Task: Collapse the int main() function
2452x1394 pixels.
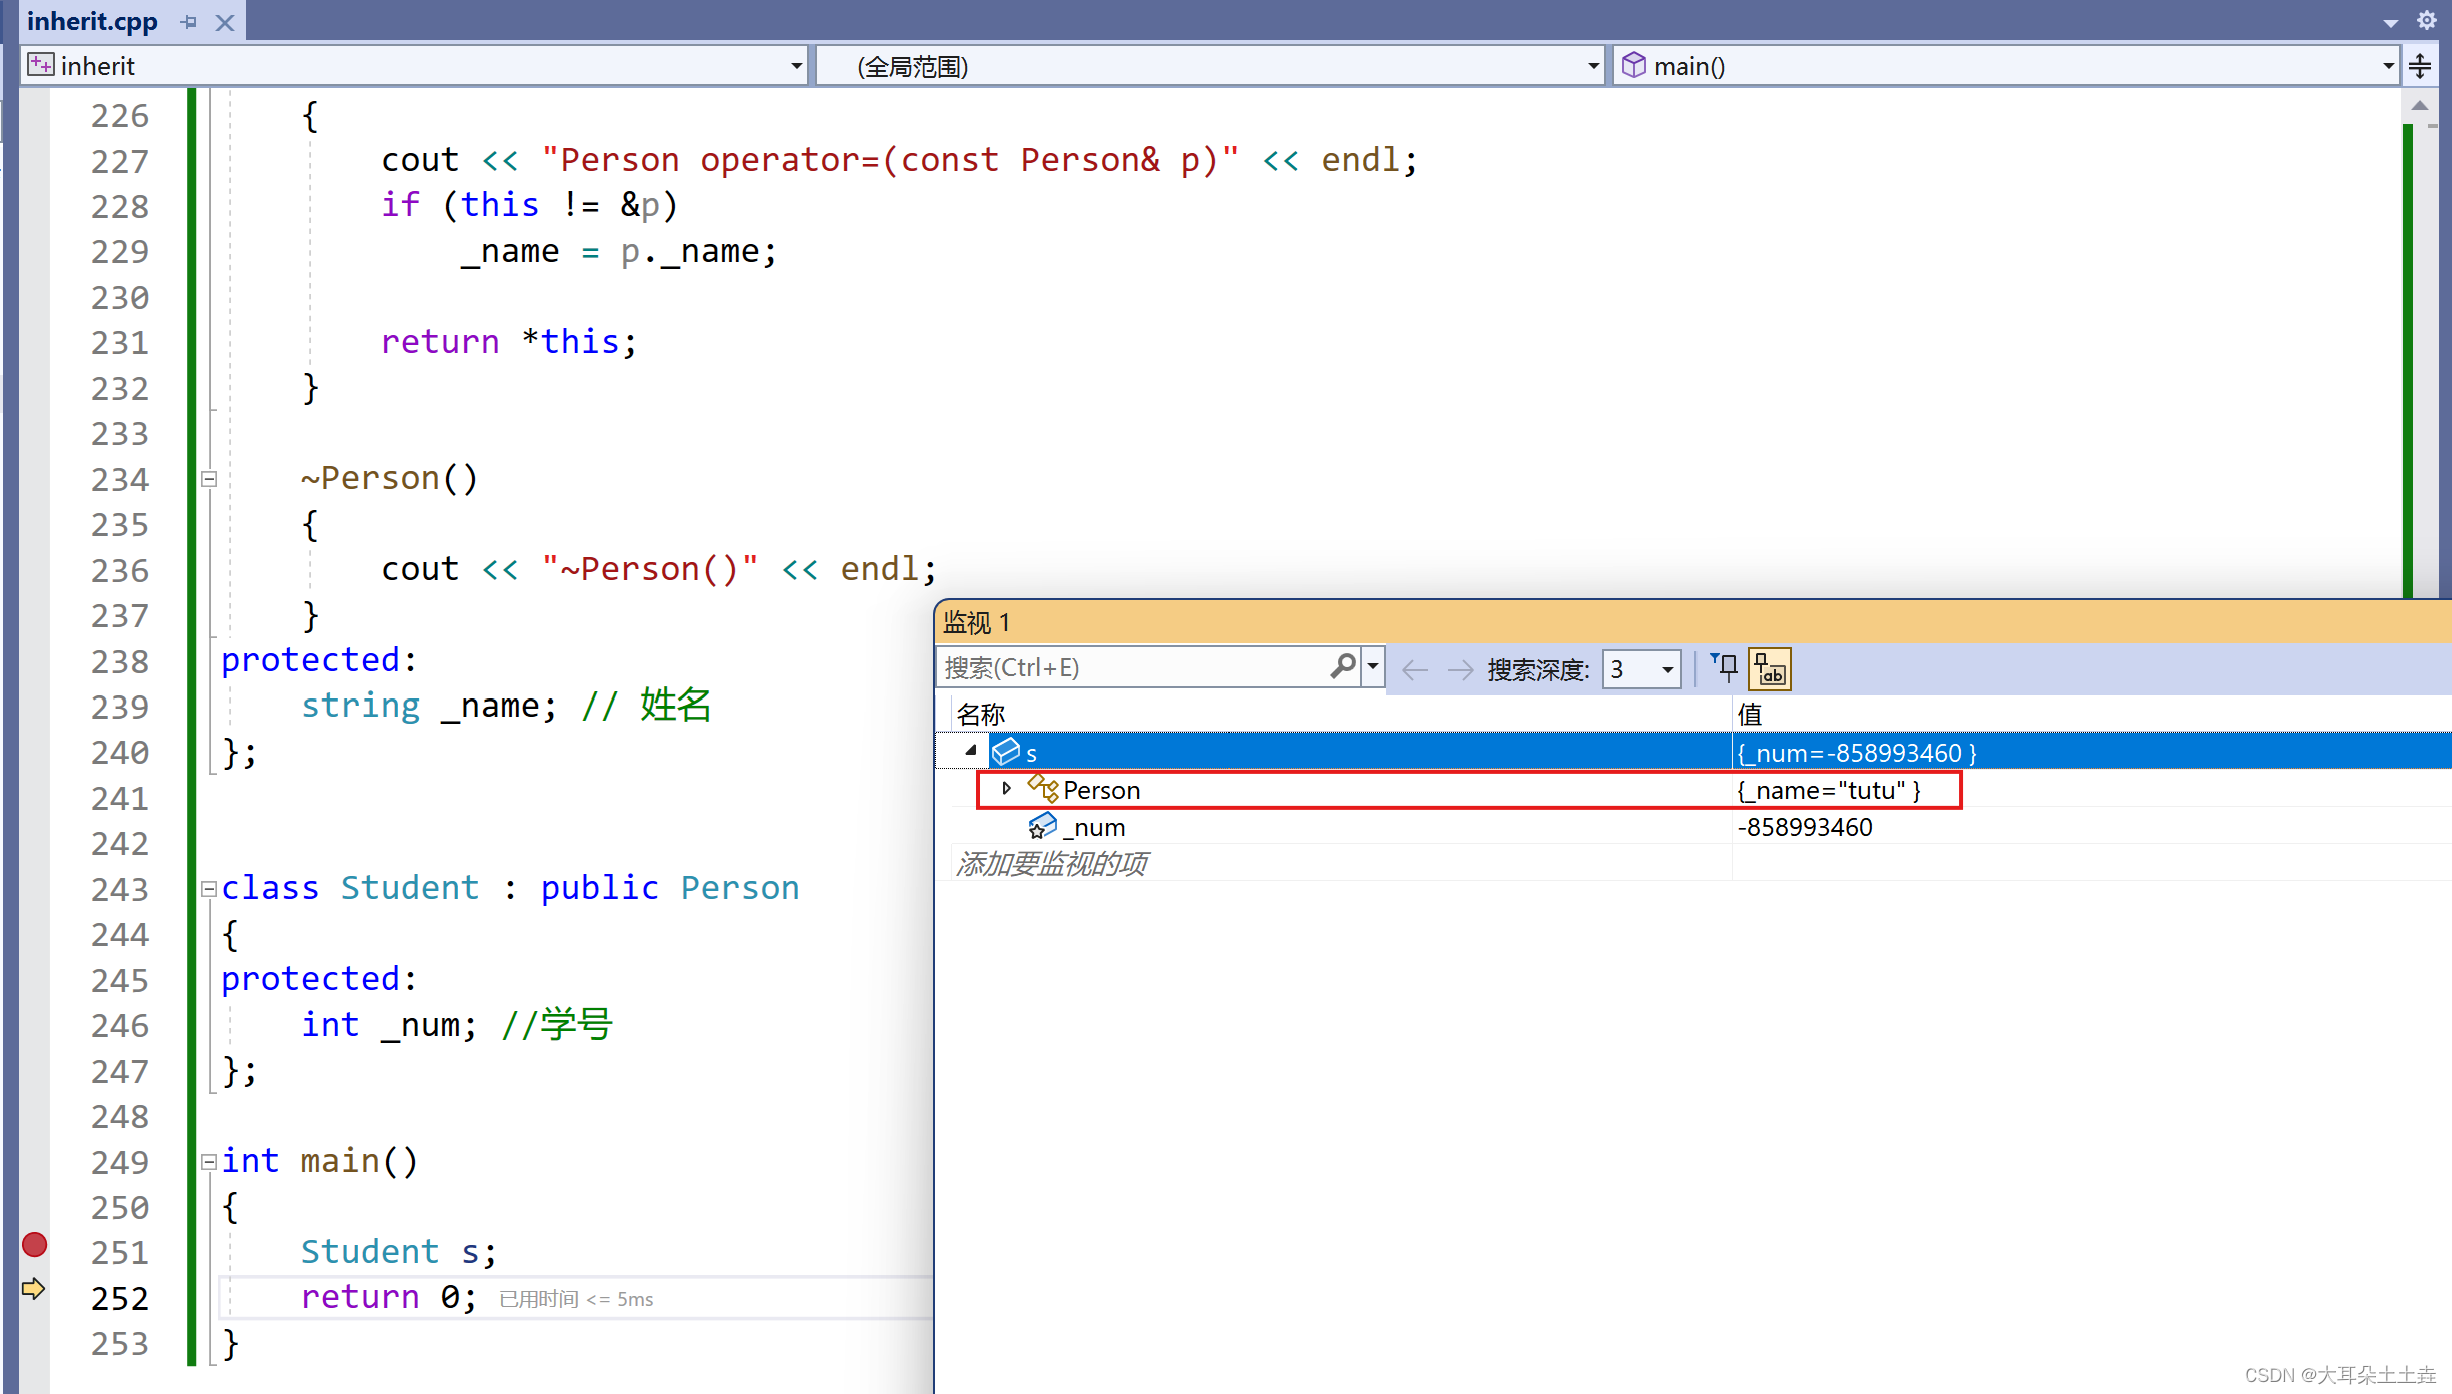Action: click(209, 1162)
